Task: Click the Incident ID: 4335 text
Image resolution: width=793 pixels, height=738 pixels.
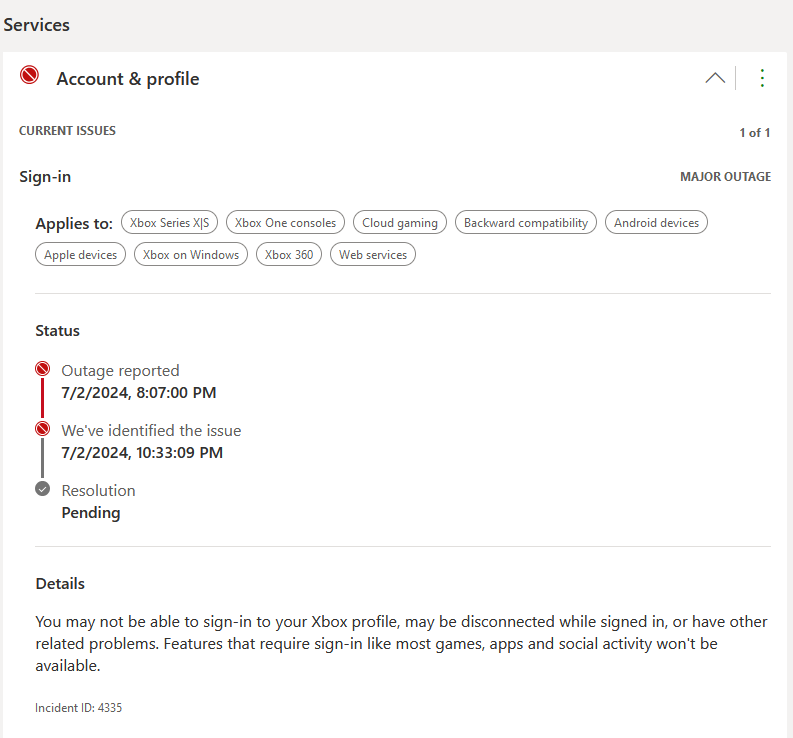Action: pos(78,708)
